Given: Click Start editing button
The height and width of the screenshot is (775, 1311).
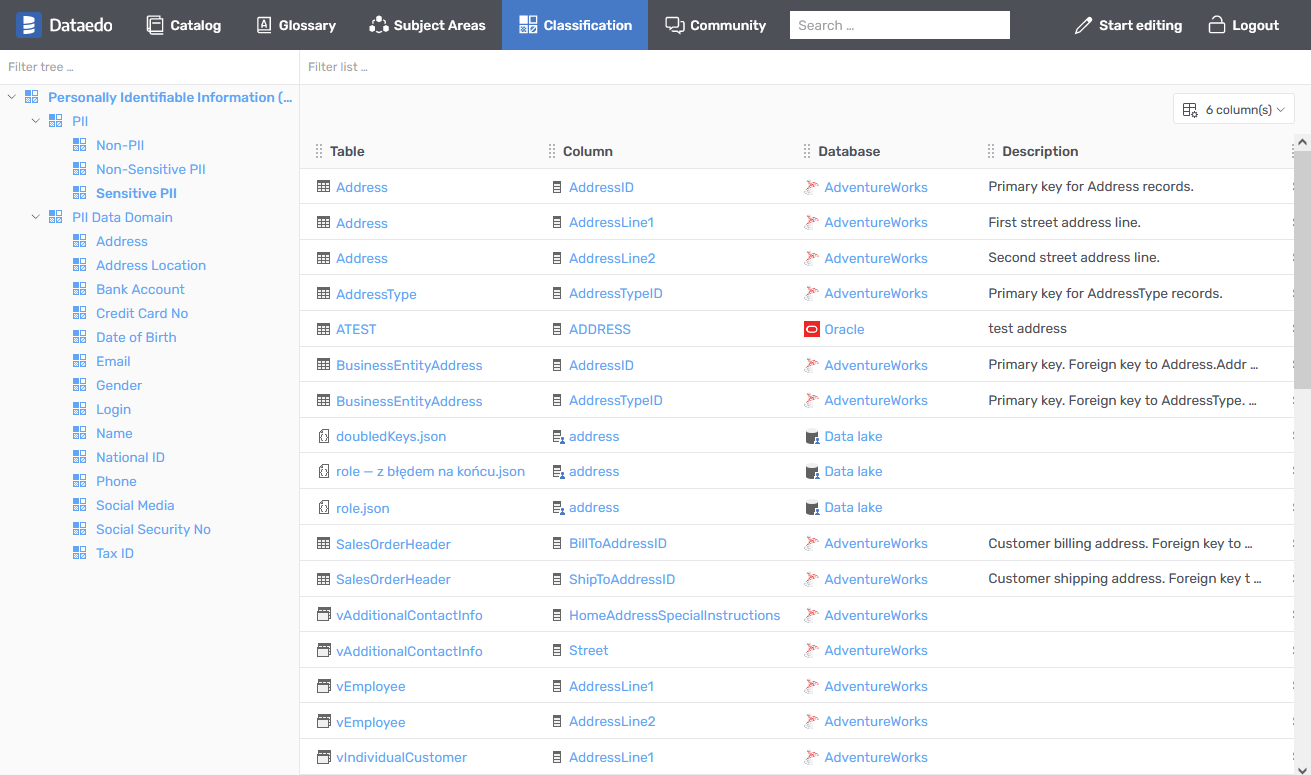Looking at the screenshot, I should tap(1128, 25).
